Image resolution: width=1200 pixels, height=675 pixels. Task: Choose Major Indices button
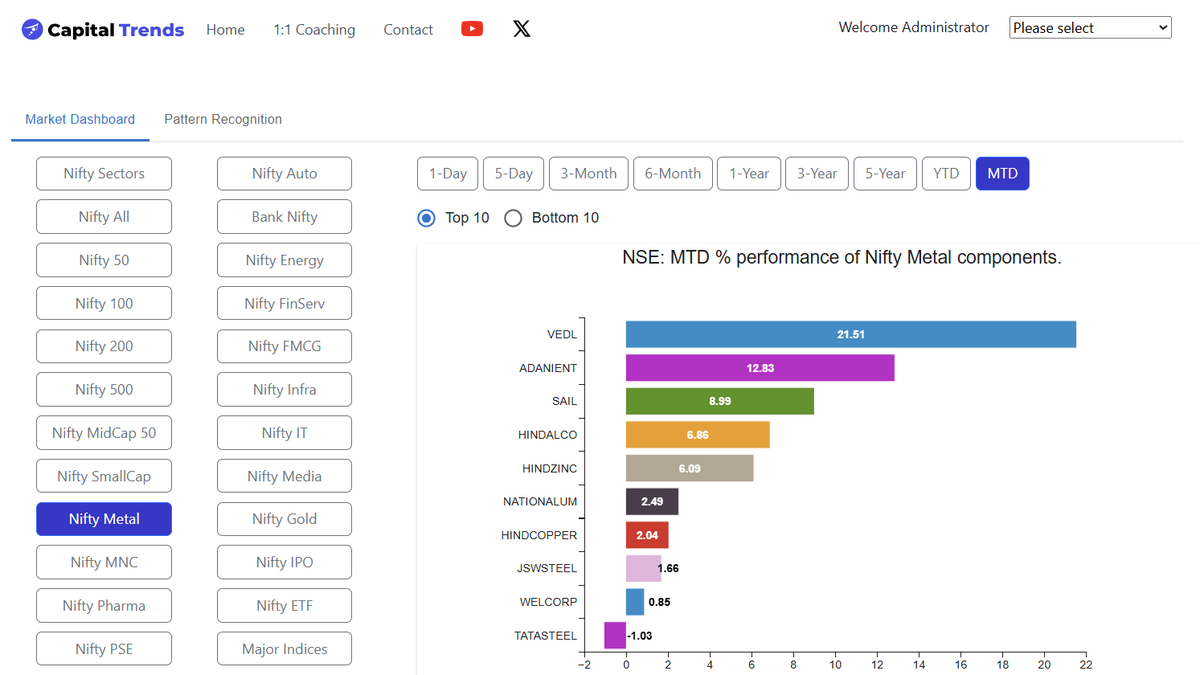285,649
